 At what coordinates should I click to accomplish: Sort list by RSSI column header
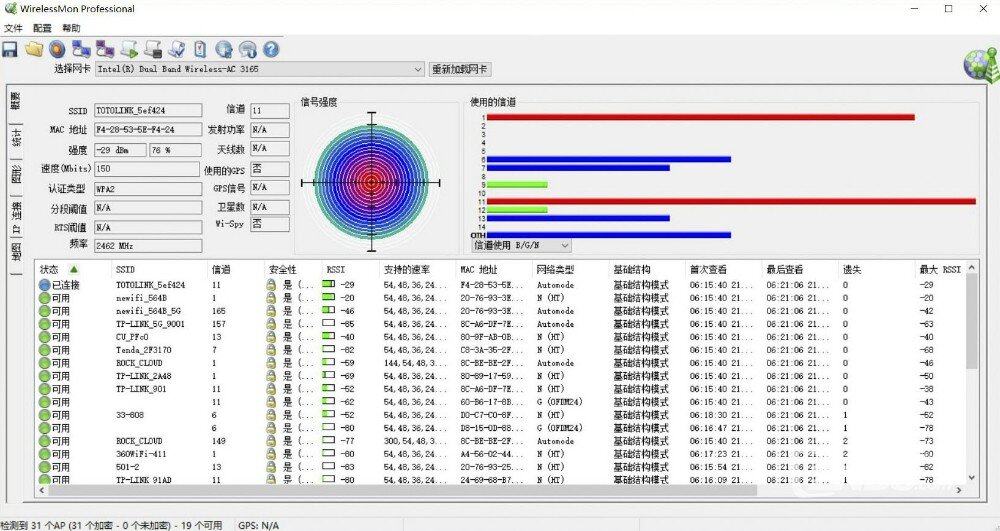point(351,270)
